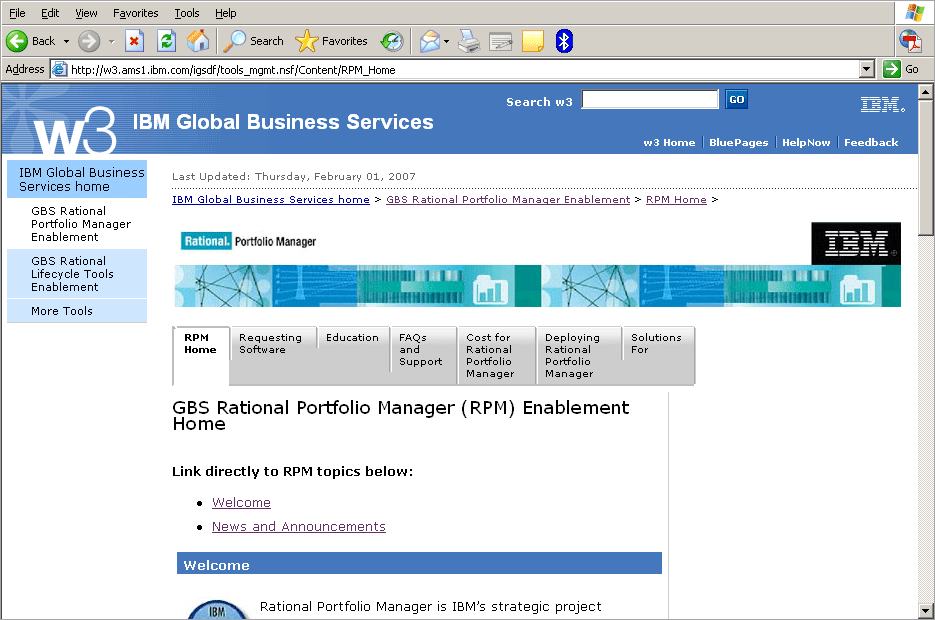The image size is (935, 620).
Task: Open the Solutions For tab
Action: pyautogui.click(x=659, y=355)
